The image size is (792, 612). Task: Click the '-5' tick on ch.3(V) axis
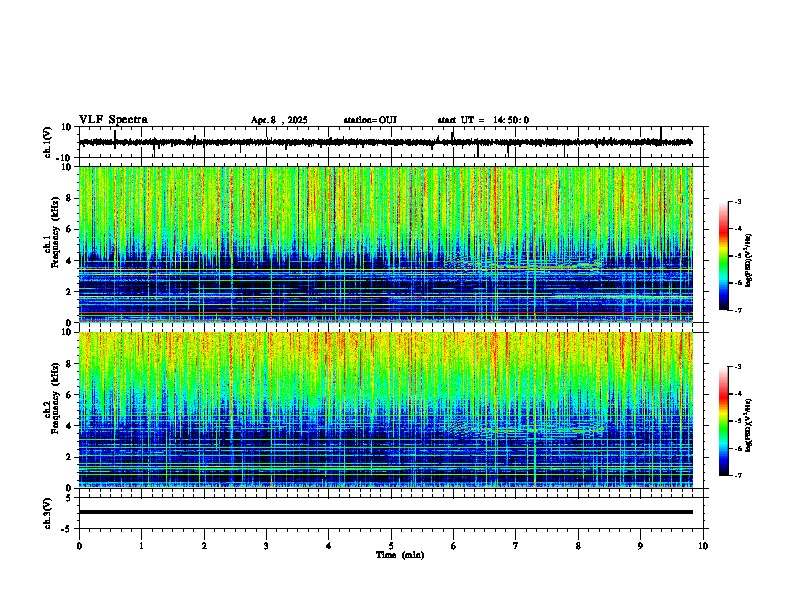[x=68, y=529]
